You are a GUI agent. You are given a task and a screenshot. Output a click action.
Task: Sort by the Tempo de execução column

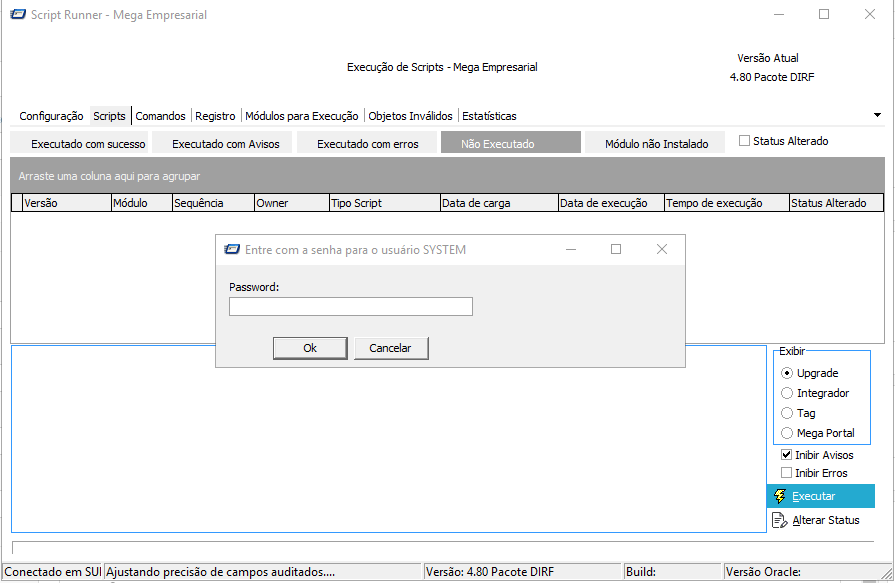point(727,203)
